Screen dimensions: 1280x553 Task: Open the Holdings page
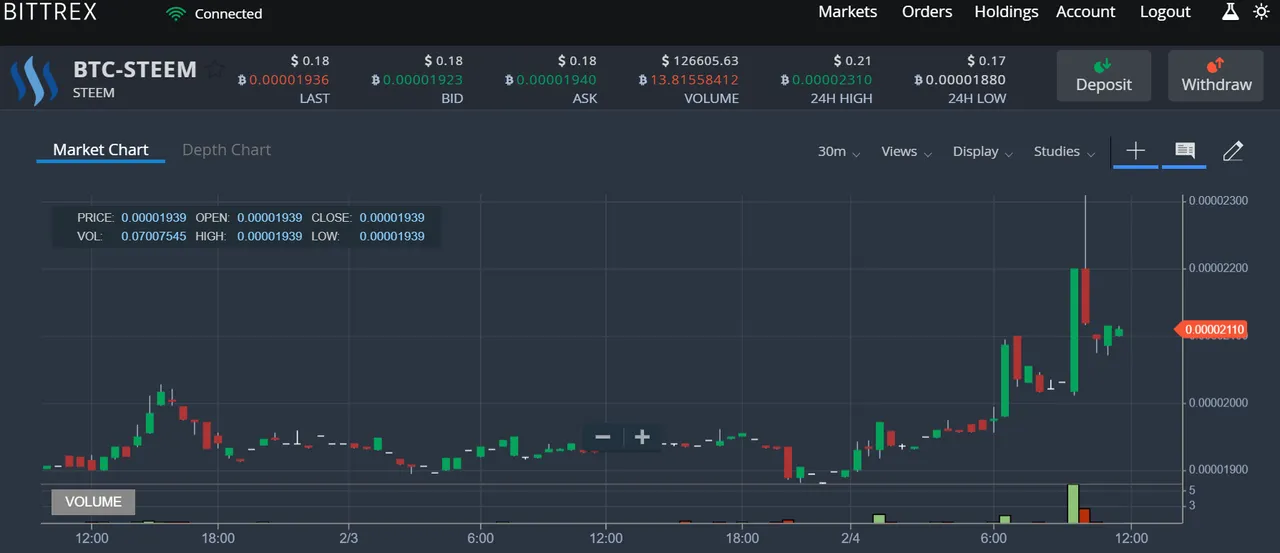tap(1006, 12)
